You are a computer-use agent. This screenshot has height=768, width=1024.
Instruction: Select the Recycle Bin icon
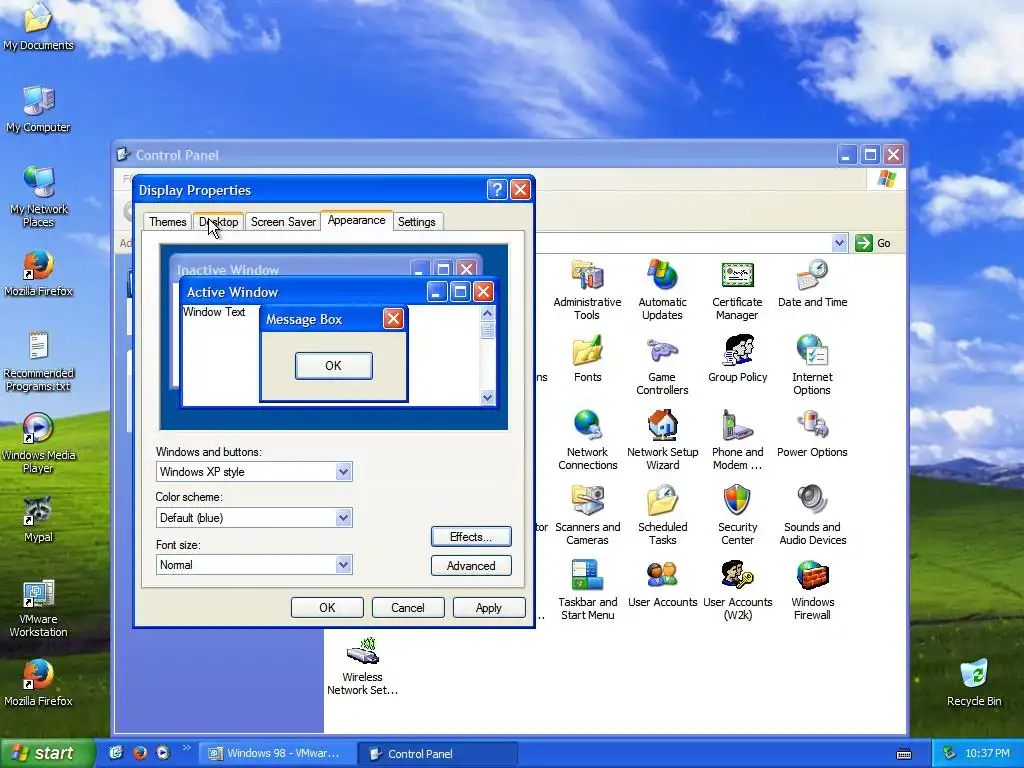974,683
